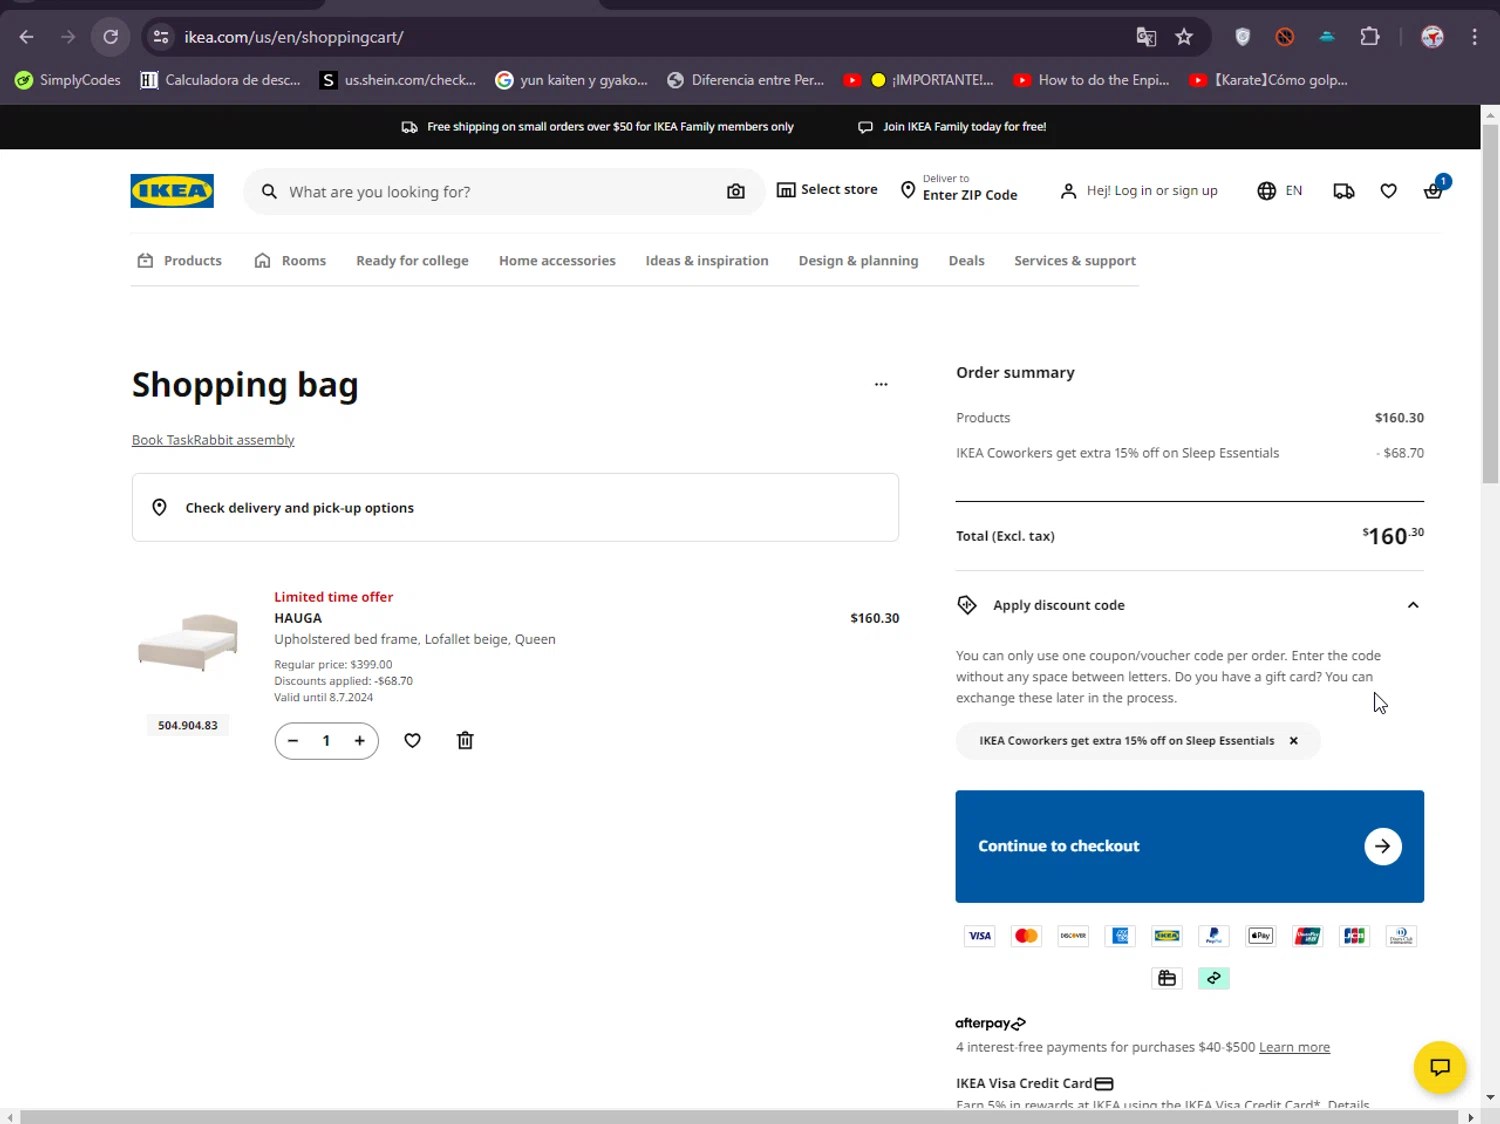Increase HAUGA quantity with plus button

pos(360,741)
